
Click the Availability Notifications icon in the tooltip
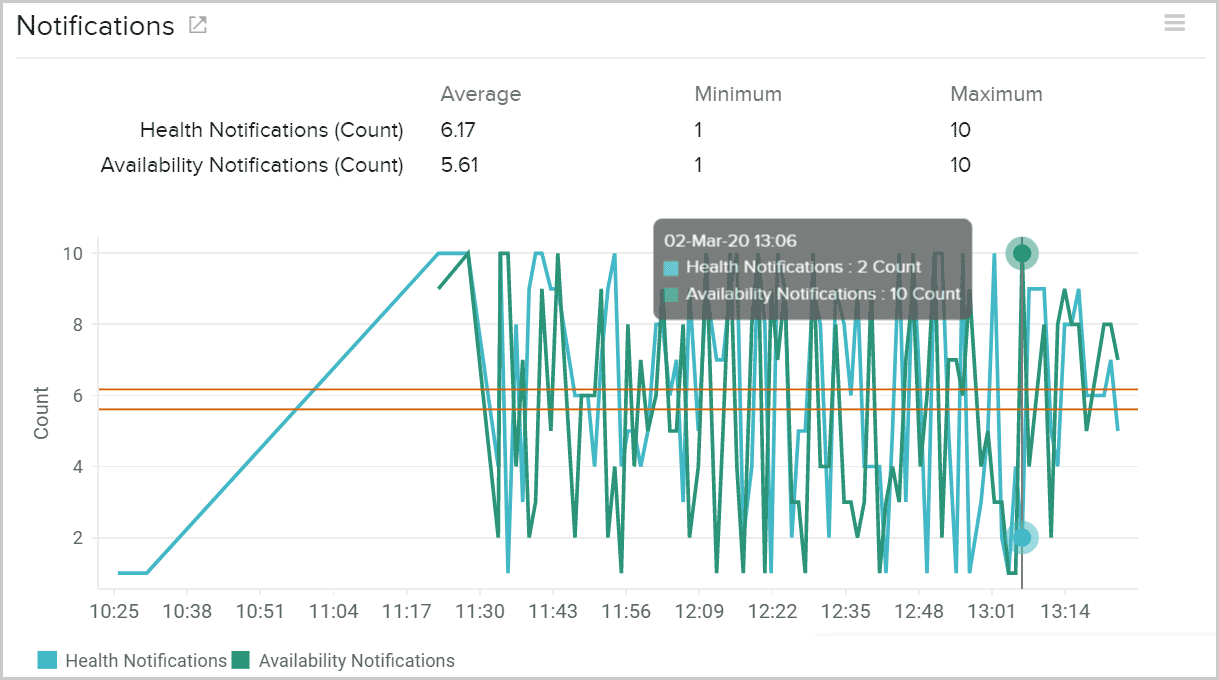pyautogui.click(x=671, y=293)
